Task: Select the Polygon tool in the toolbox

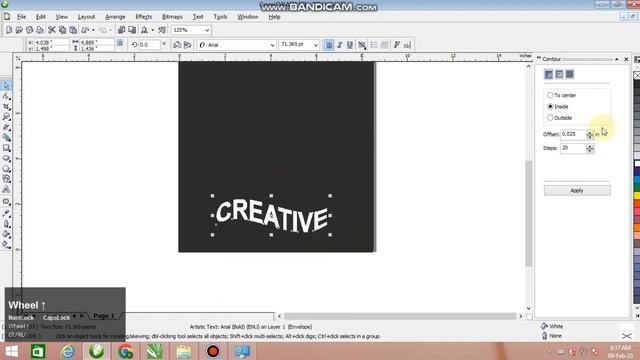Action: tap(6, 169)
